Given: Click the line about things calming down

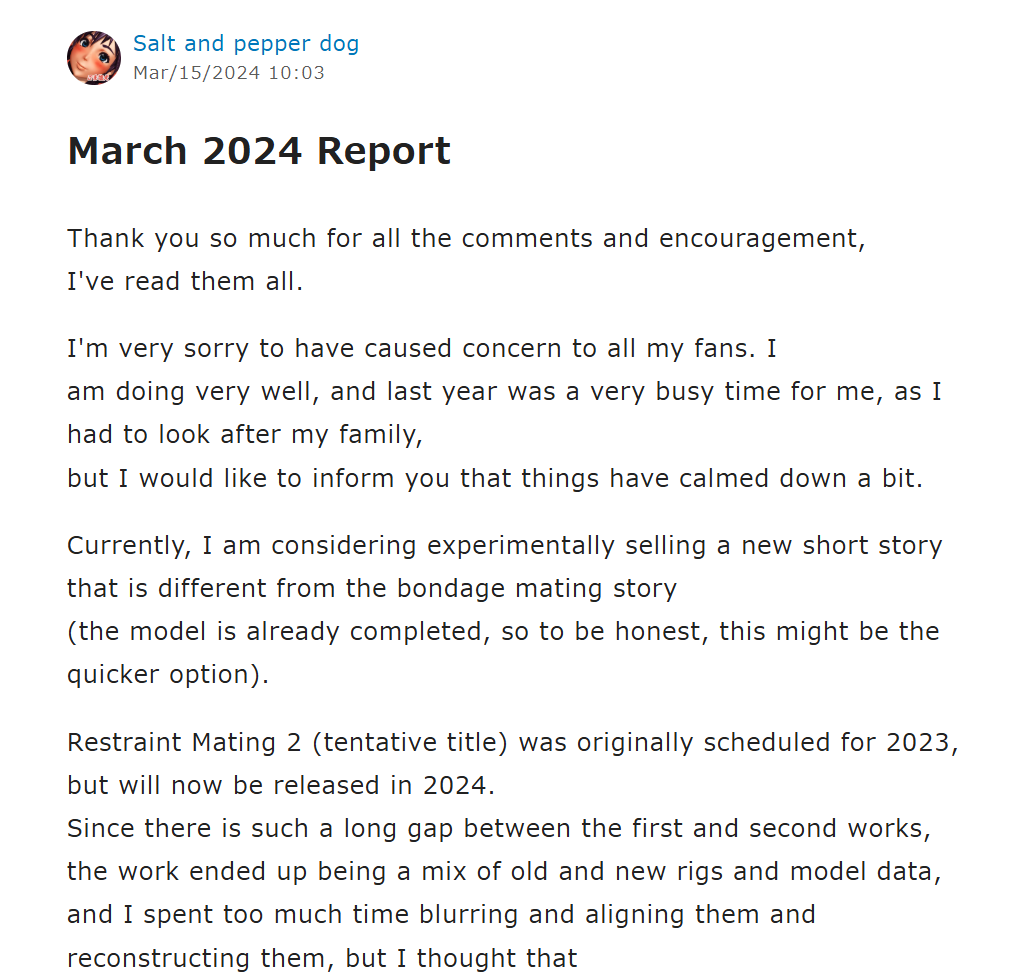Looking at the screenshot, I should point(495,479).
